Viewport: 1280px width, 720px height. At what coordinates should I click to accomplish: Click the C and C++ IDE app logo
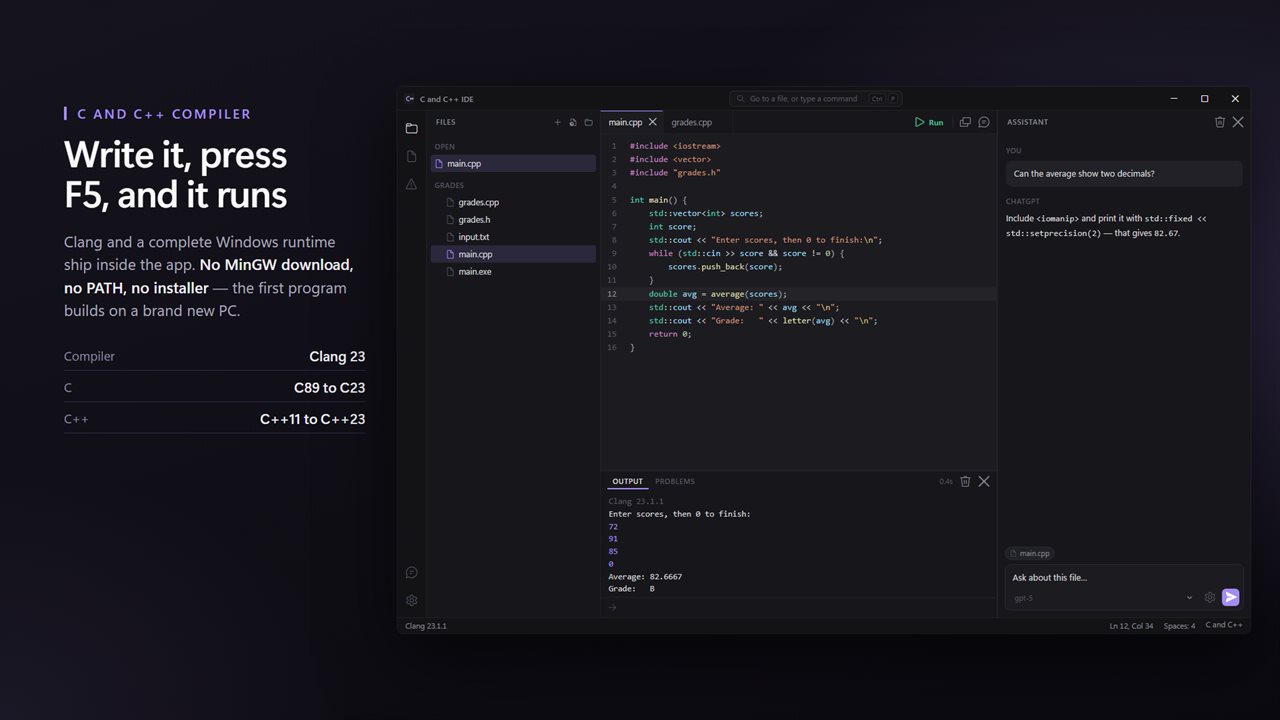coord(410,99)
